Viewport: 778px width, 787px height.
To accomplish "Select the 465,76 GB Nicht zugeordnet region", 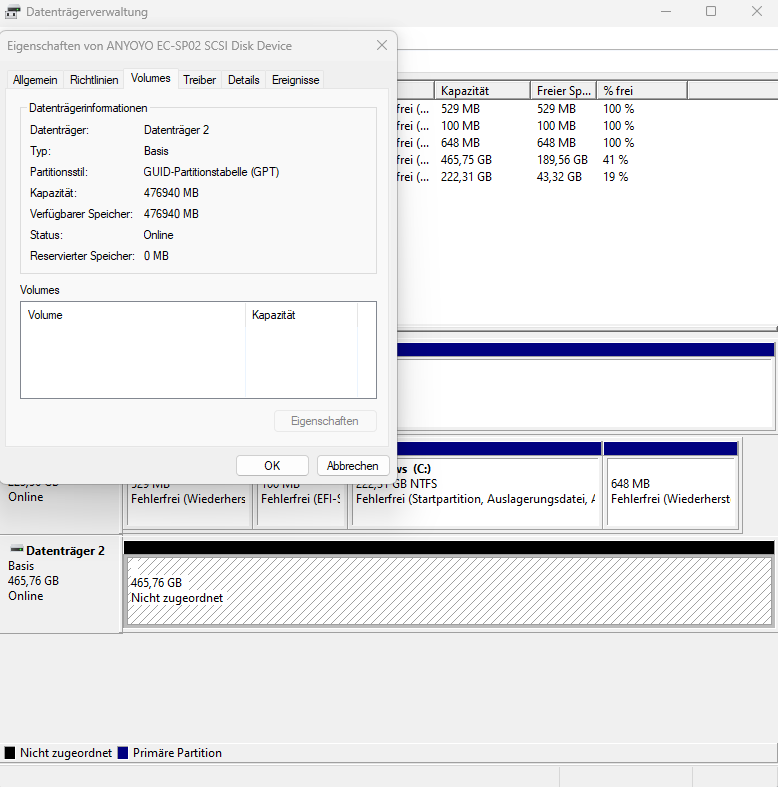I will point(449,591).
